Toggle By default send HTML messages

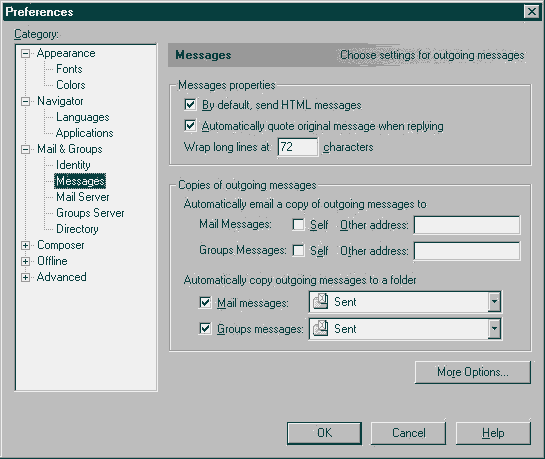click(x=190, y=105)
